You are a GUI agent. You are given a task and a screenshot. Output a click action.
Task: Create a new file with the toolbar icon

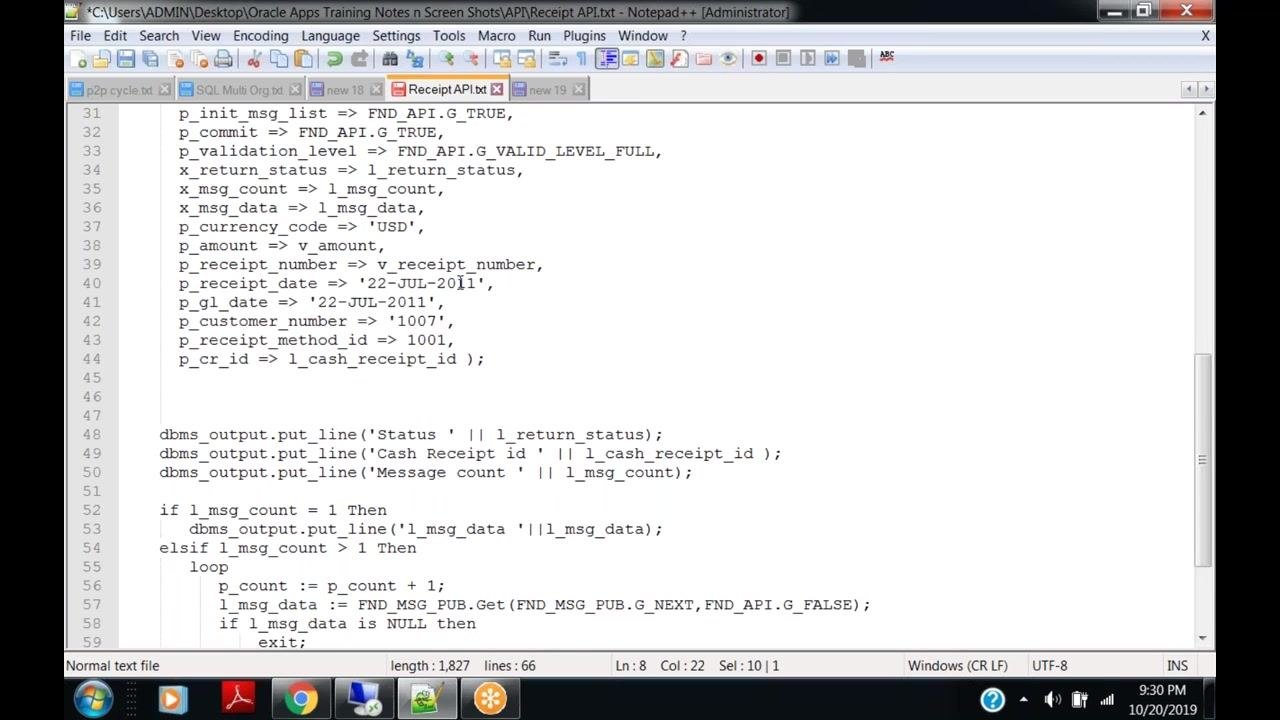pyautogui.click(x=77, y=58)
